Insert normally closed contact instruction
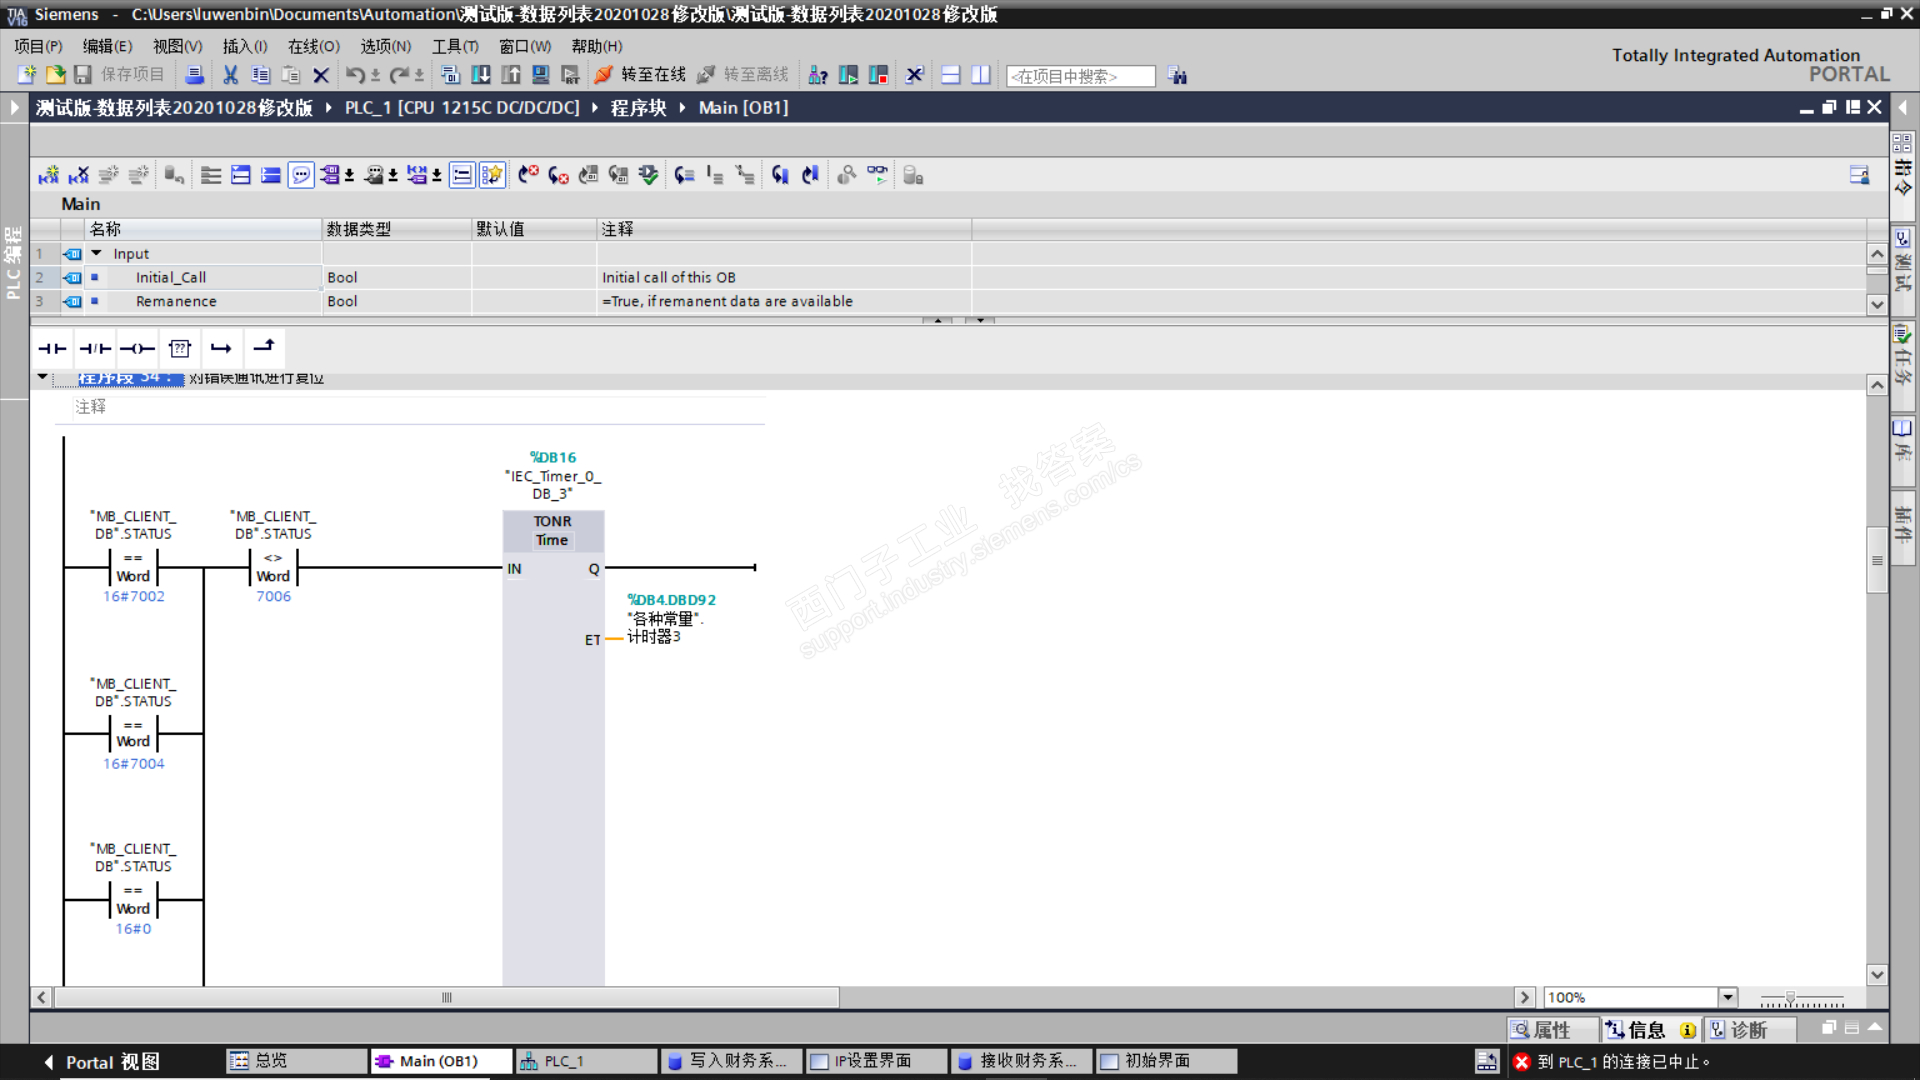The image size is (1920, 1080). point(95,348)
